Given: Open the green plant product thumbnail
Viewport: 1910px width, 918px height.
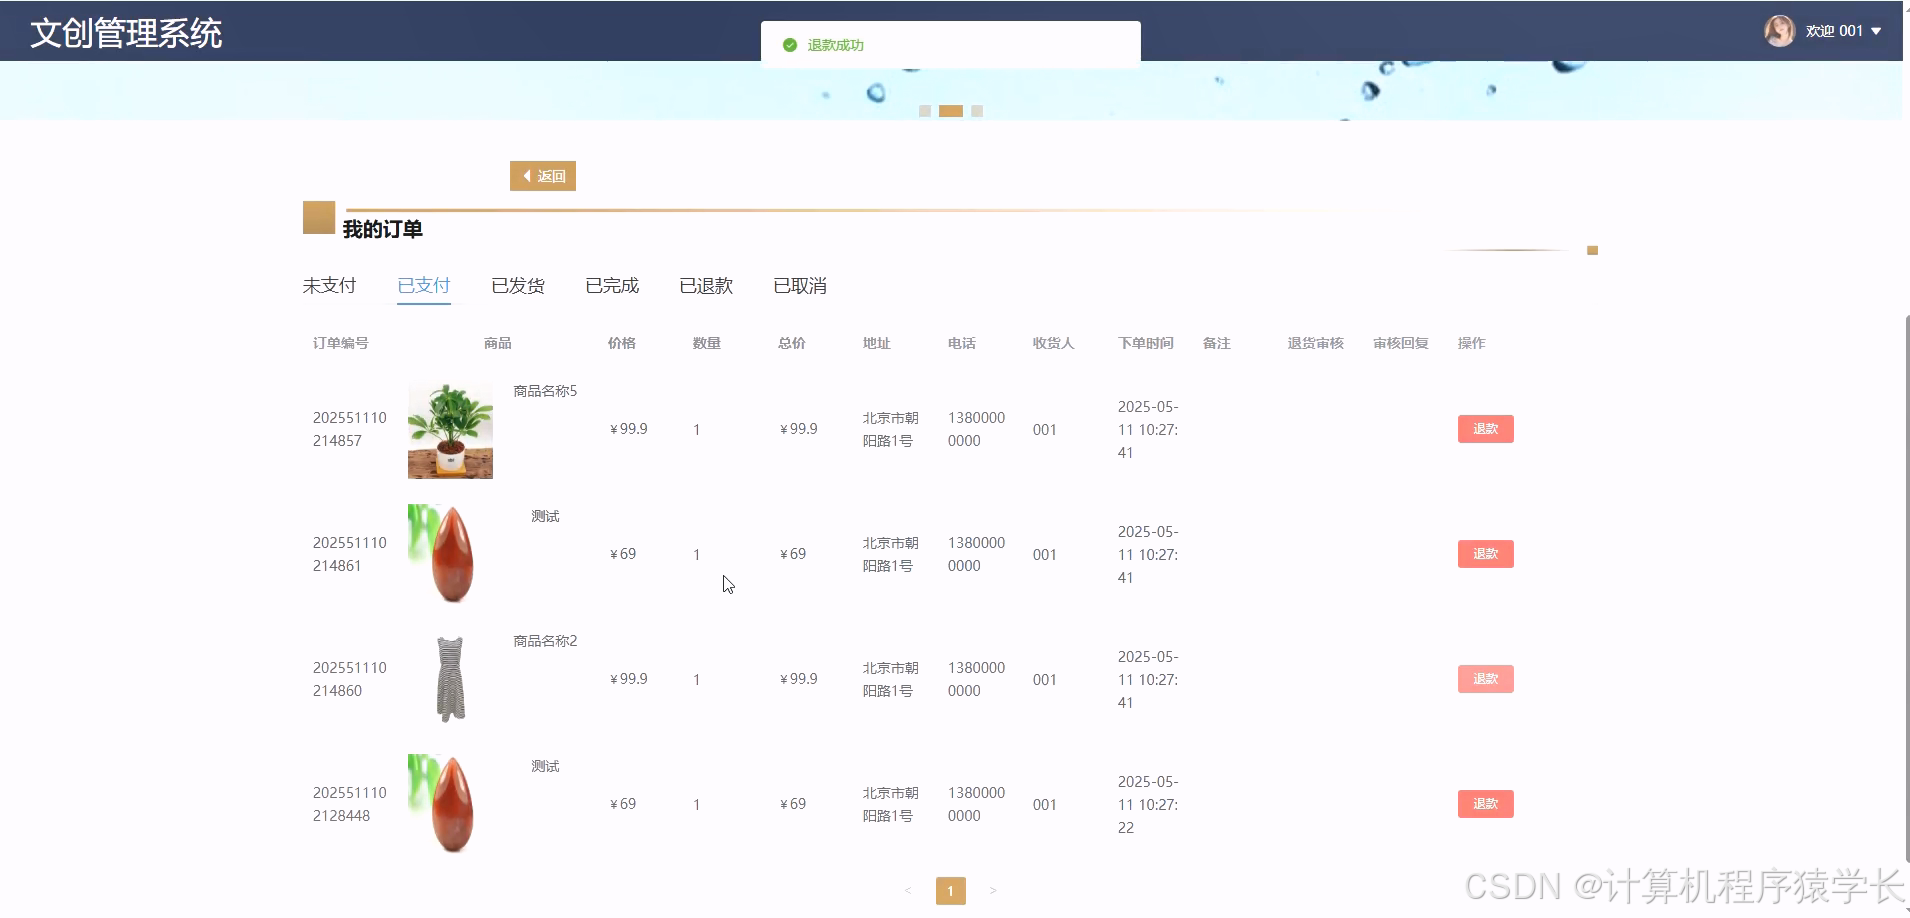Looking at the screenshot, I should (450, 430).
